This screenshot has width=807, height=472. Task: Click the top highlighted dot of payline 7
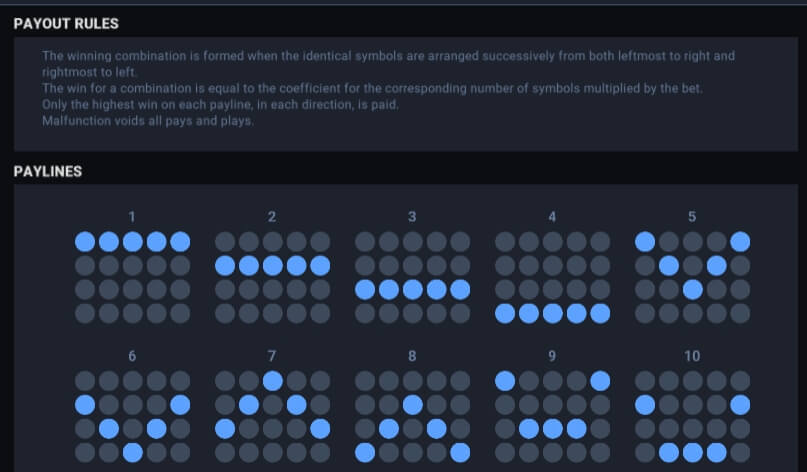[272, 381]
